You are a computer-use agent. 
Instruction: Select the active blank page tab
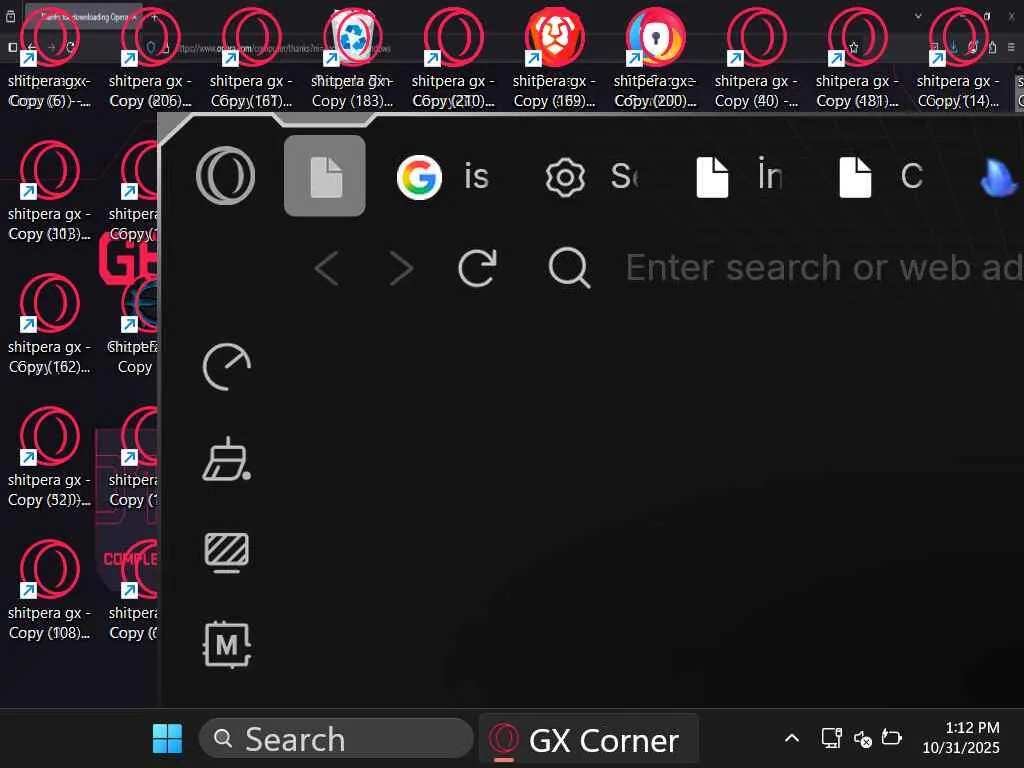coord(325,176)
